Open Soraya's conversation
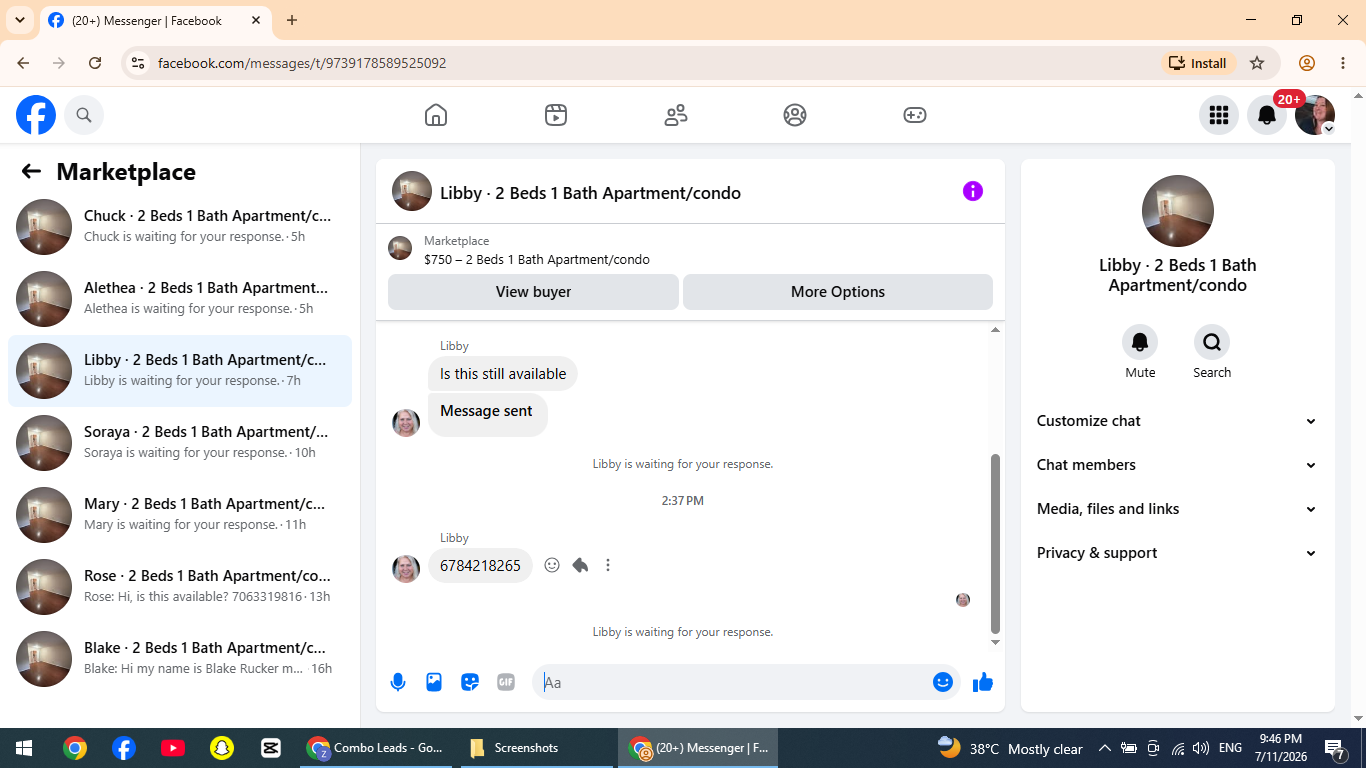The image size is (1366, 768). 180,443
